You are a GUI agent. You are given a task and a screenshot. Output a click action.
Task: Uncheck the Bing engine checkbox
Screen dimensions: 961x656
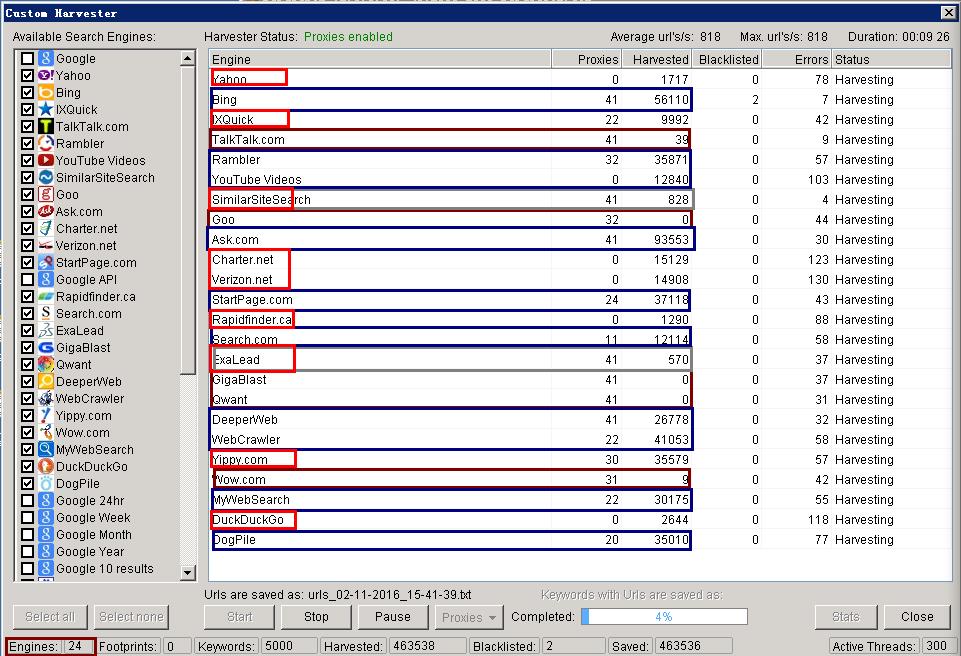pos(27,93)
